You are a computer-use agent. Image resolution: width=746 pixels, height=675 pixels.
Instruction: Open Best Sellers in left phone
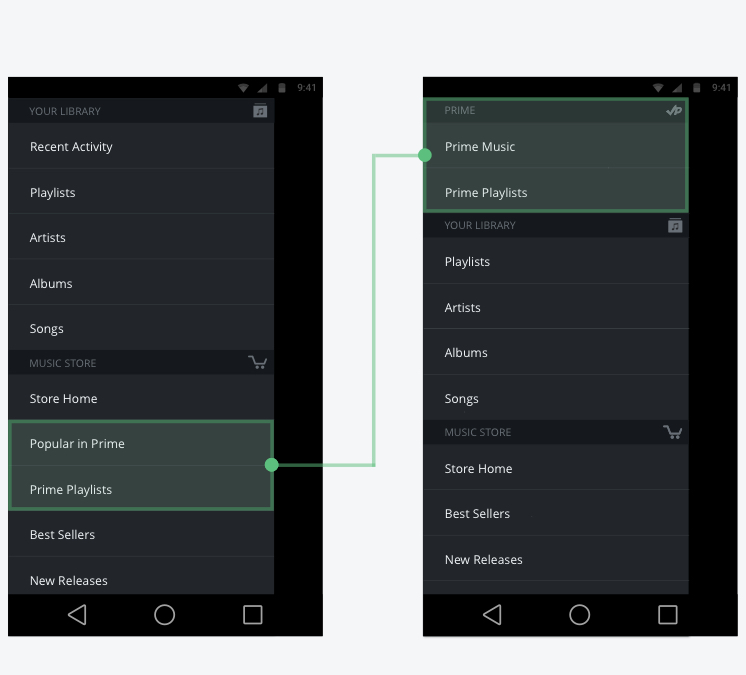(141, 534)
